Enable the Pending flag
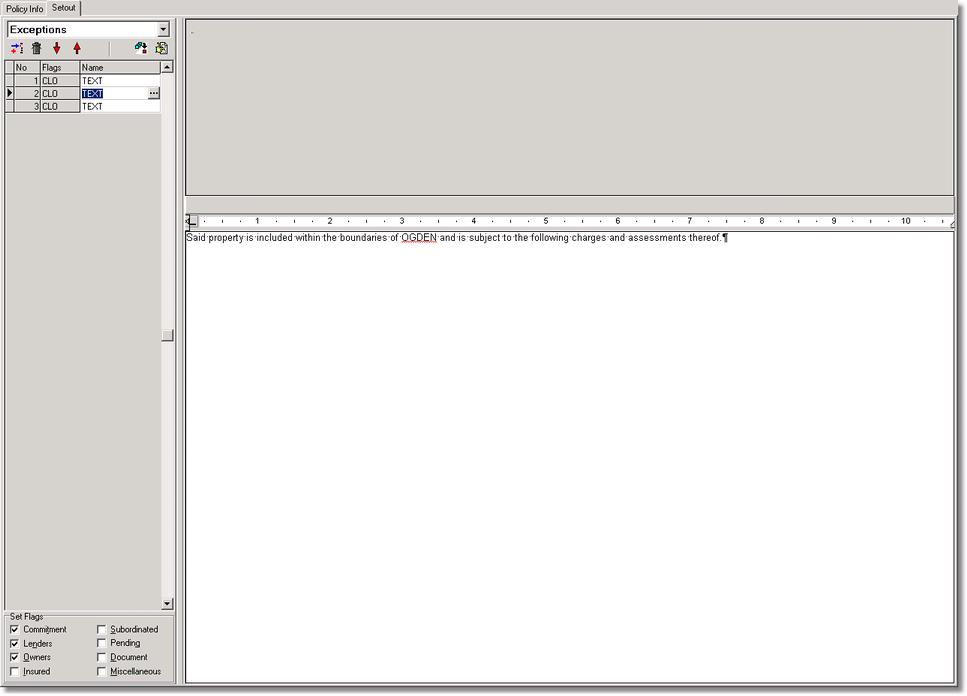This screenshot has width=967, height=696. click(101, 643)
